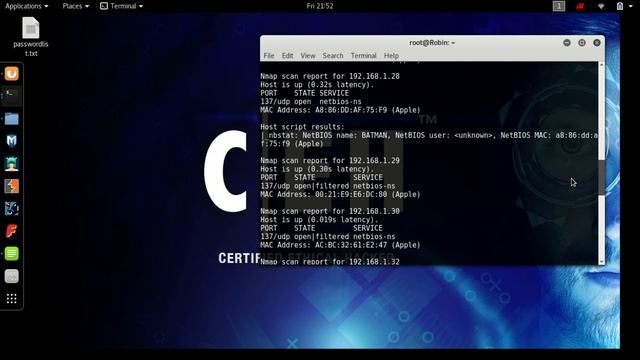
Task: Click the line 'Nmap scan report for 192.168.1.28'
Action: [330, 76]
